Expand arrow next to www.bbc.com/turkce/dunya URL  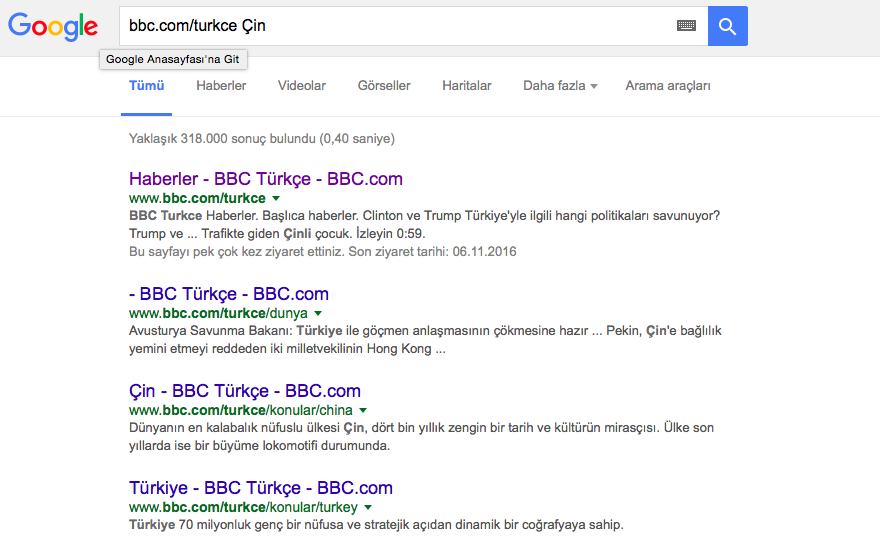(318, 313)
